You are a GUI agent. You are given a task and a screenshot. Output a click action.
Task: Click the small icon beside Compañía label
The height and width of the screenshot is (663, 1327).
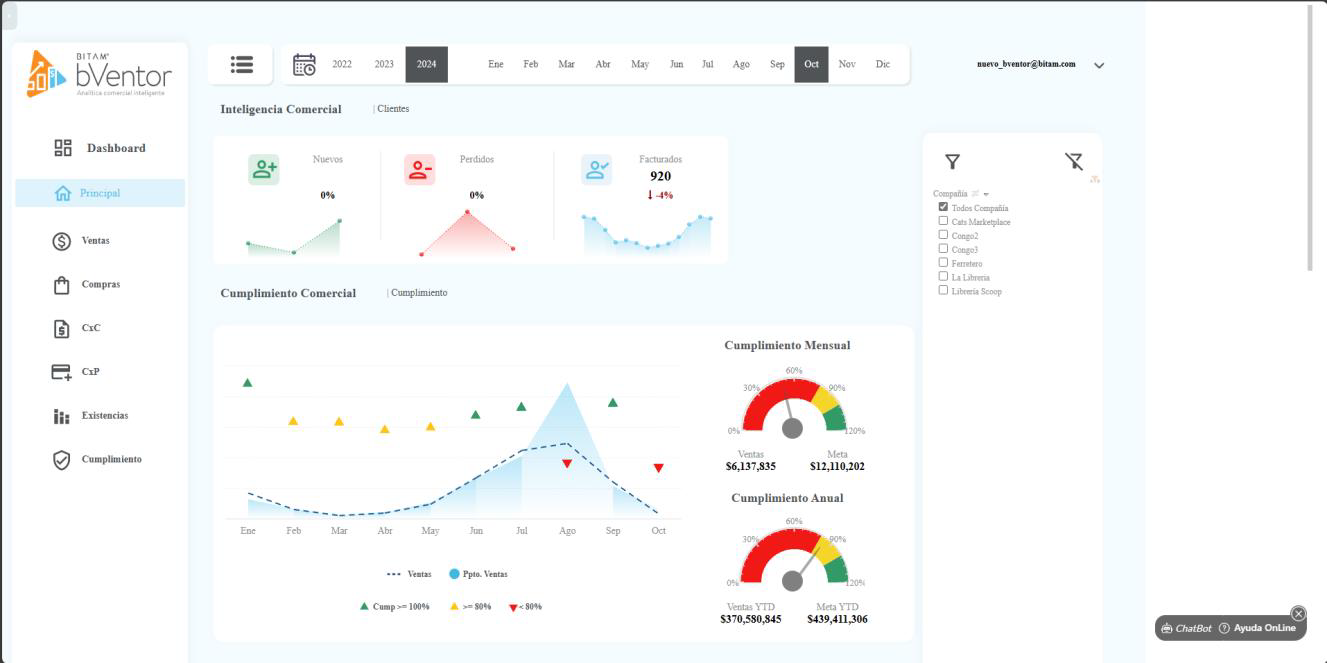[975, 194]
